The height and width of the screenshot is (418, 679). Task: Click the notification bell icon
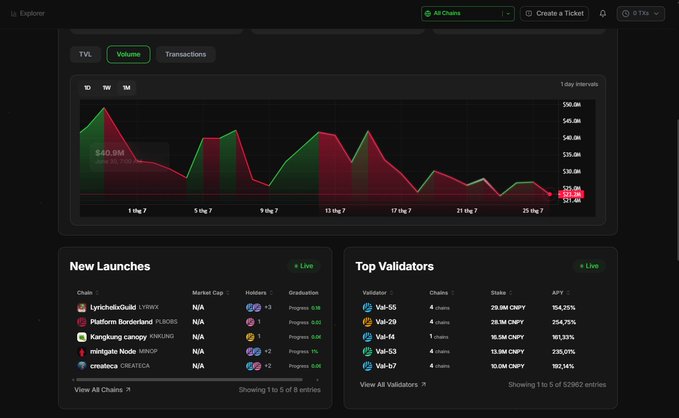[x=603, y=13]
